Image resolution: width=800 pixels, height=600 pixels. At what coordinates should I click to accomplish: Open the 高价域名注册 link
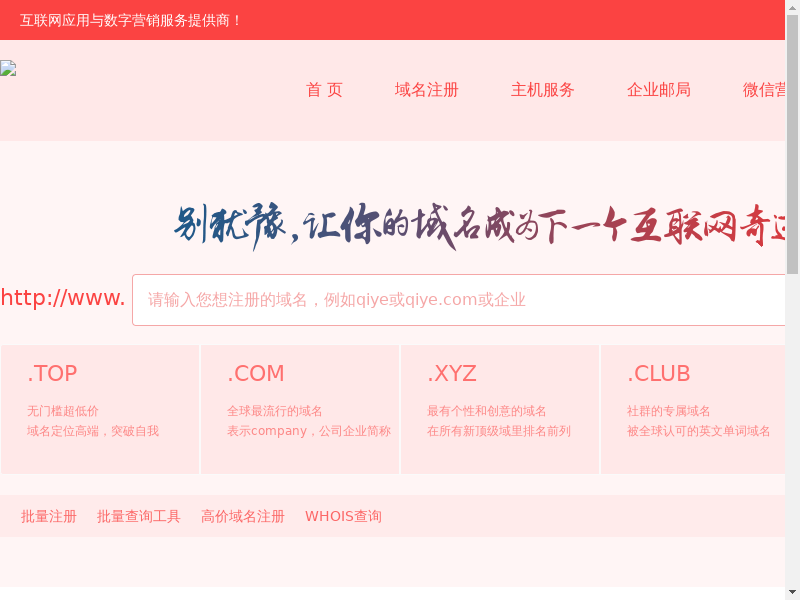click(x=243, y=516)
